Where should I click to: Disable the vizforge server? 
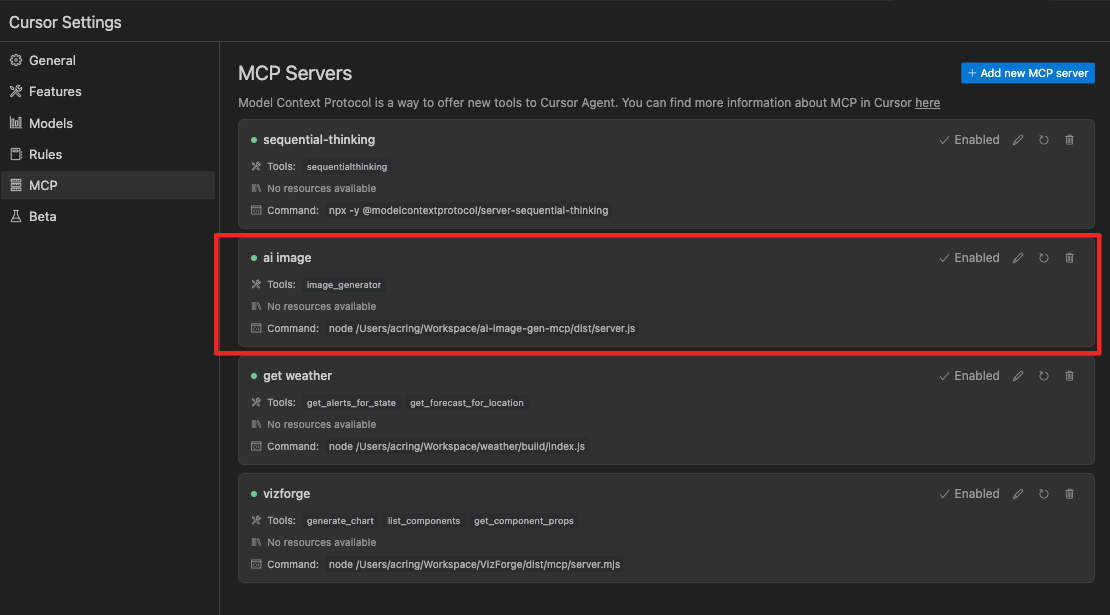(x=969, y=494)
